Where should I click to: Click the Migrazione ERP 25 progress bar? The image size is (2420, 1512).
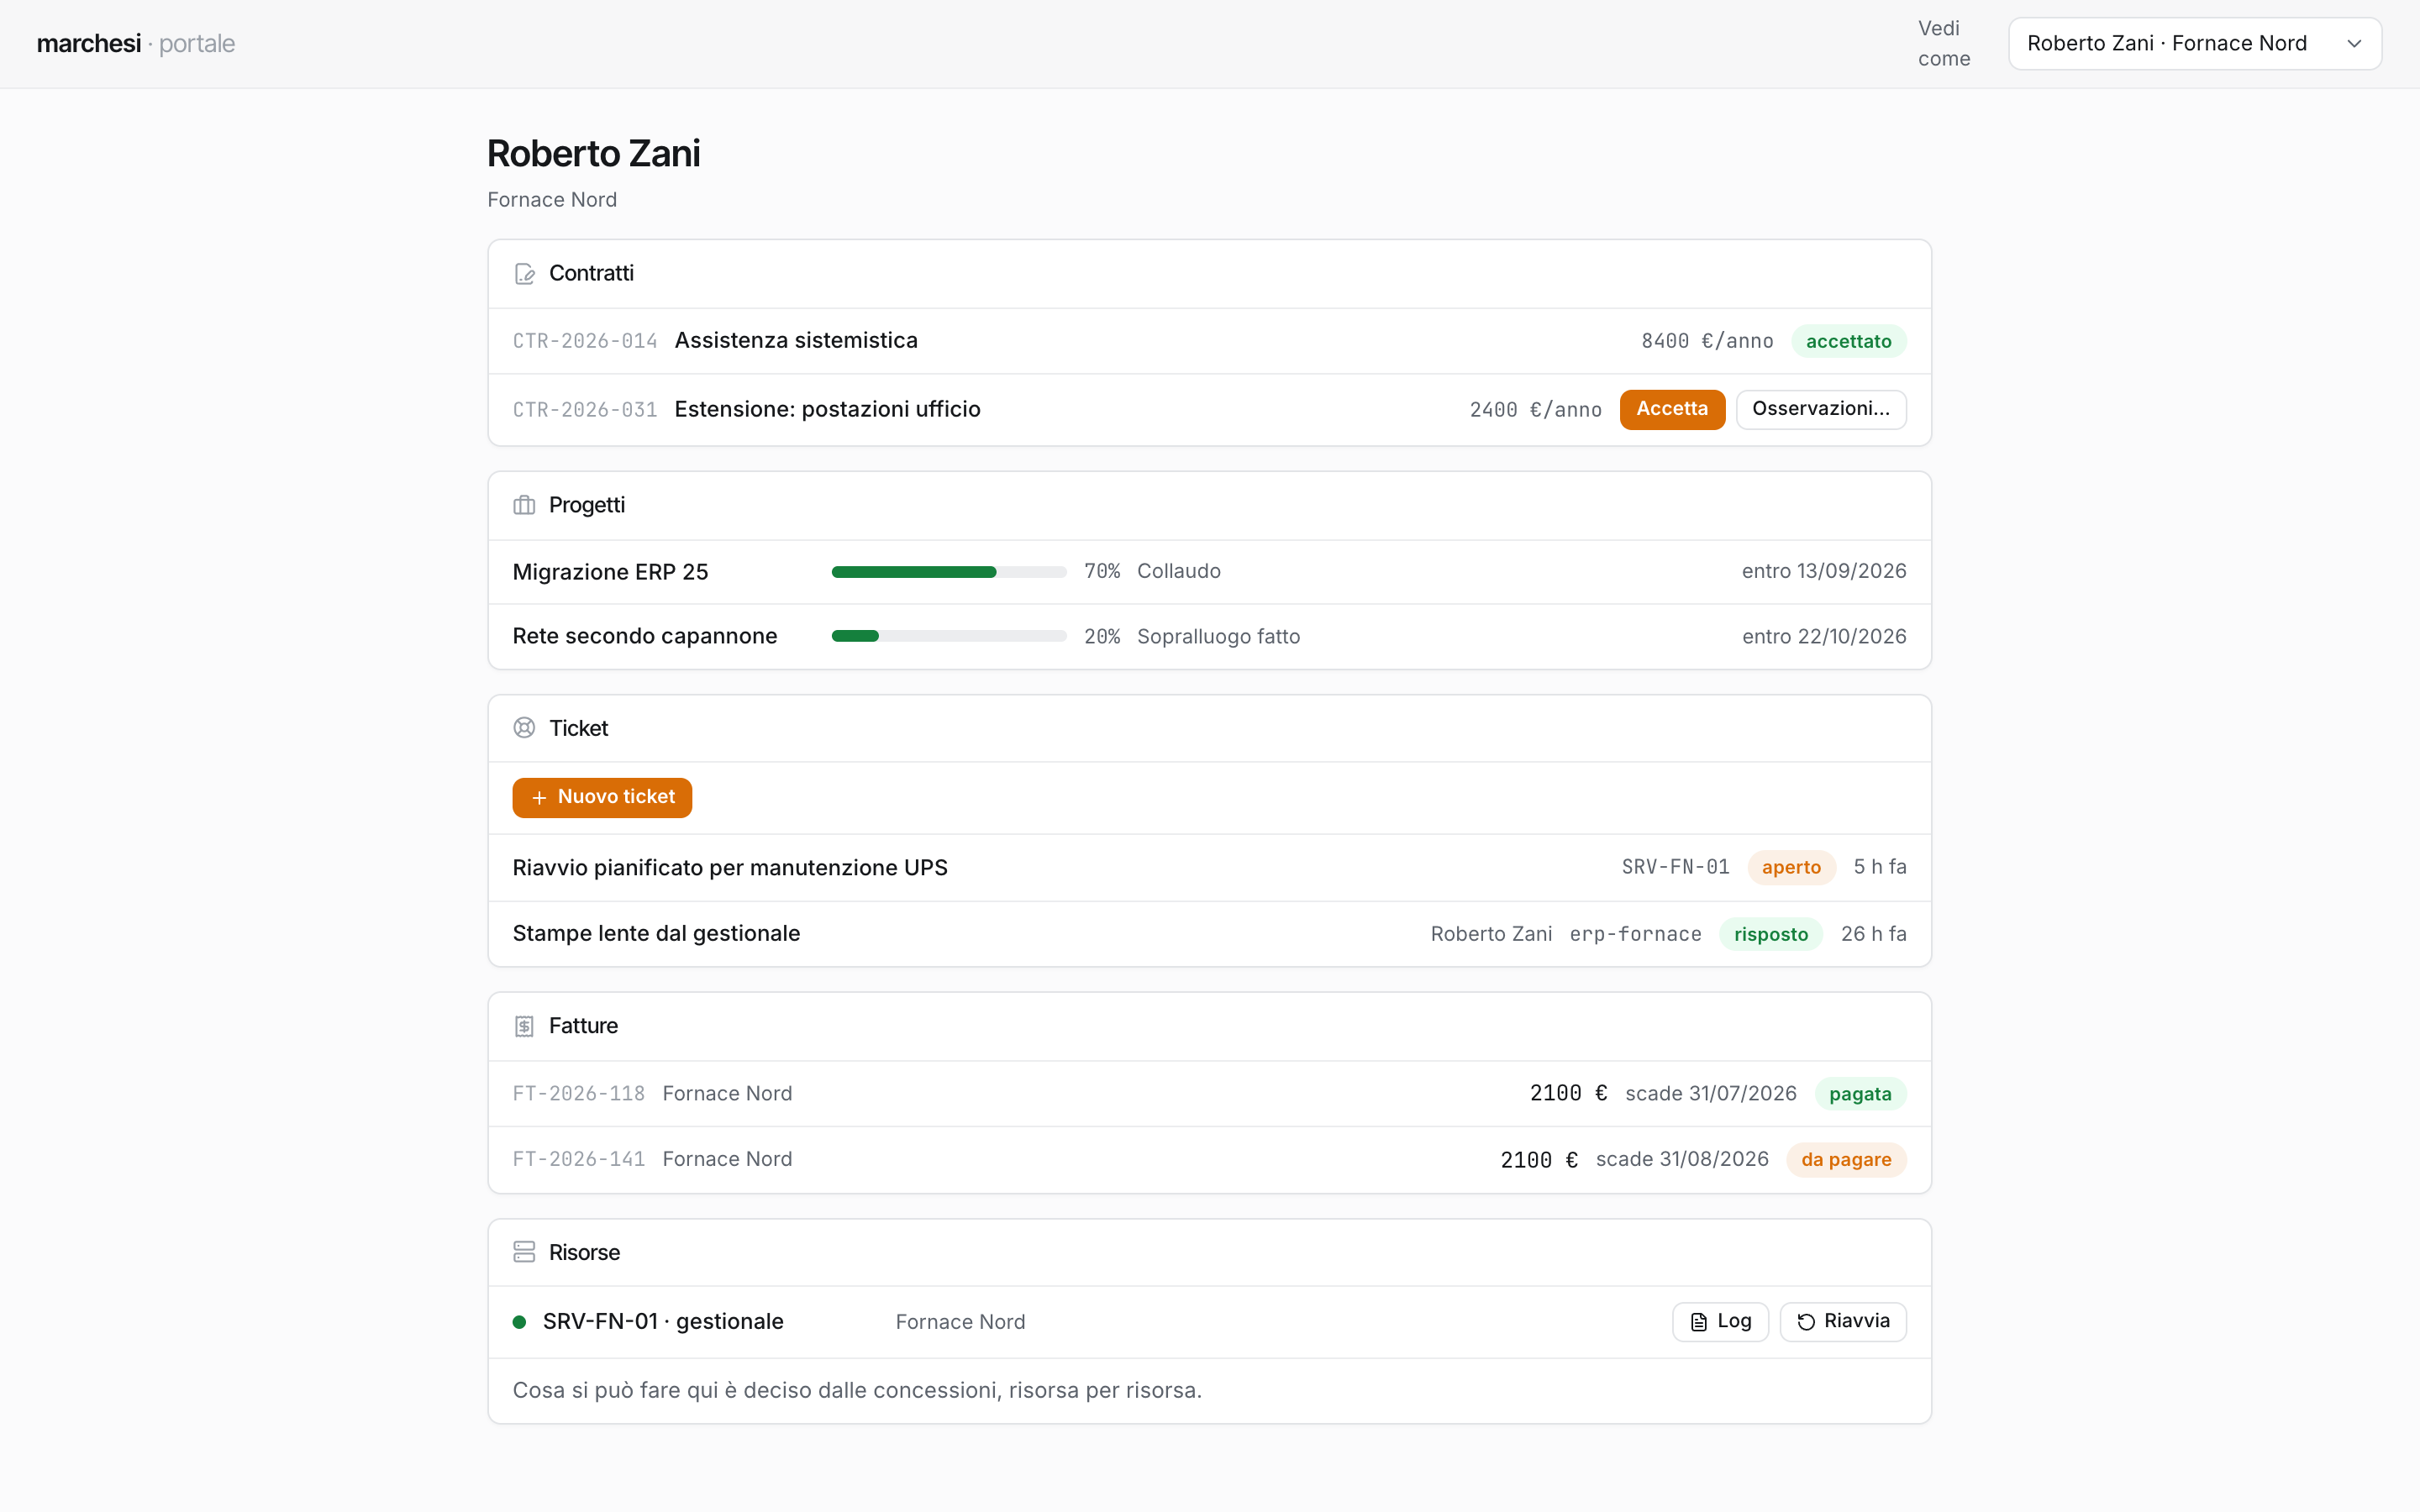point(949,572)
